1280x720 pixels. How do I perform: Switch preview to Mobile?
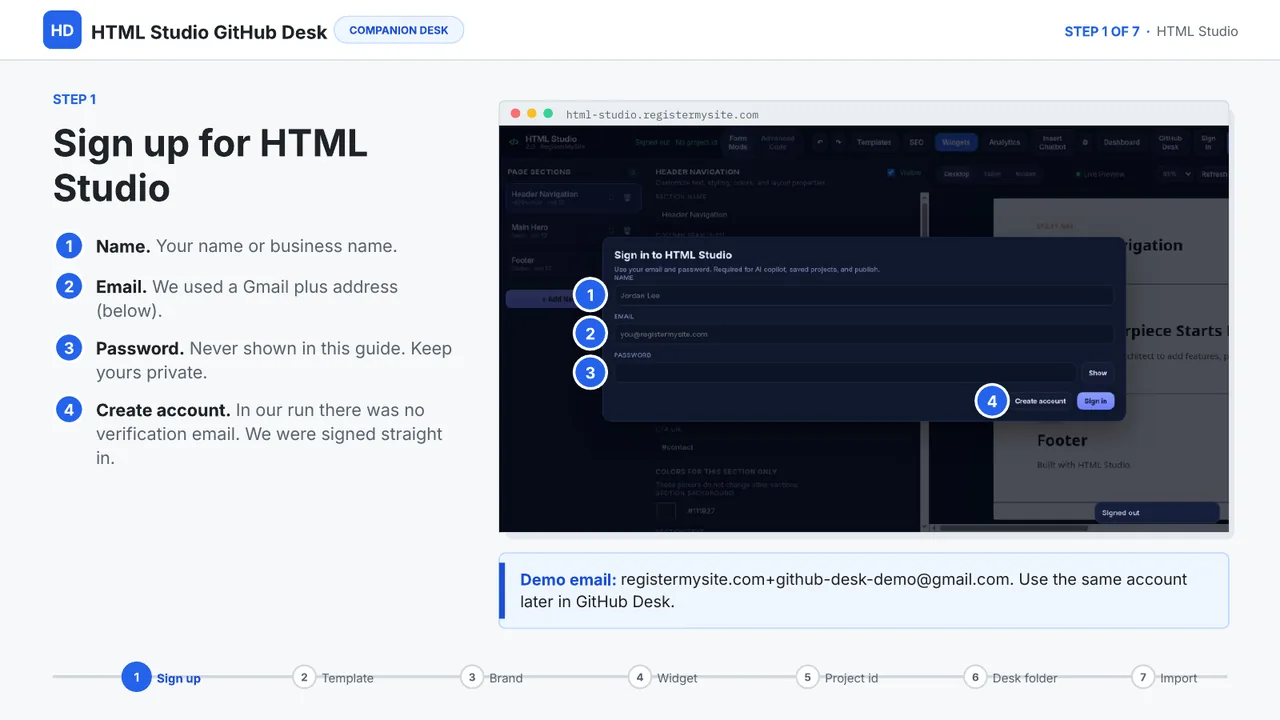click(x=1025, y=174)
